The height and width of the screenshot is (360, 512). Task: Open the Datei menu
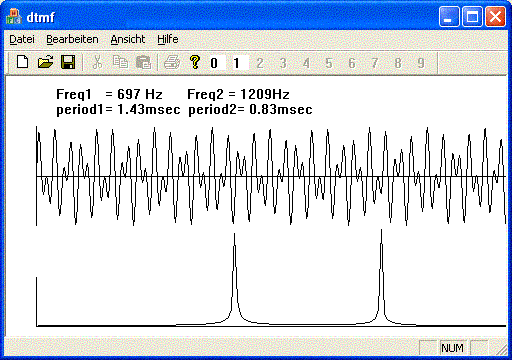22,39
